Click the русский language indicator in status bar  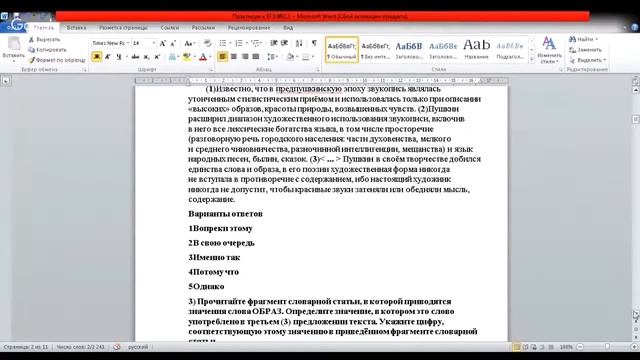click(x=138, y=347)
